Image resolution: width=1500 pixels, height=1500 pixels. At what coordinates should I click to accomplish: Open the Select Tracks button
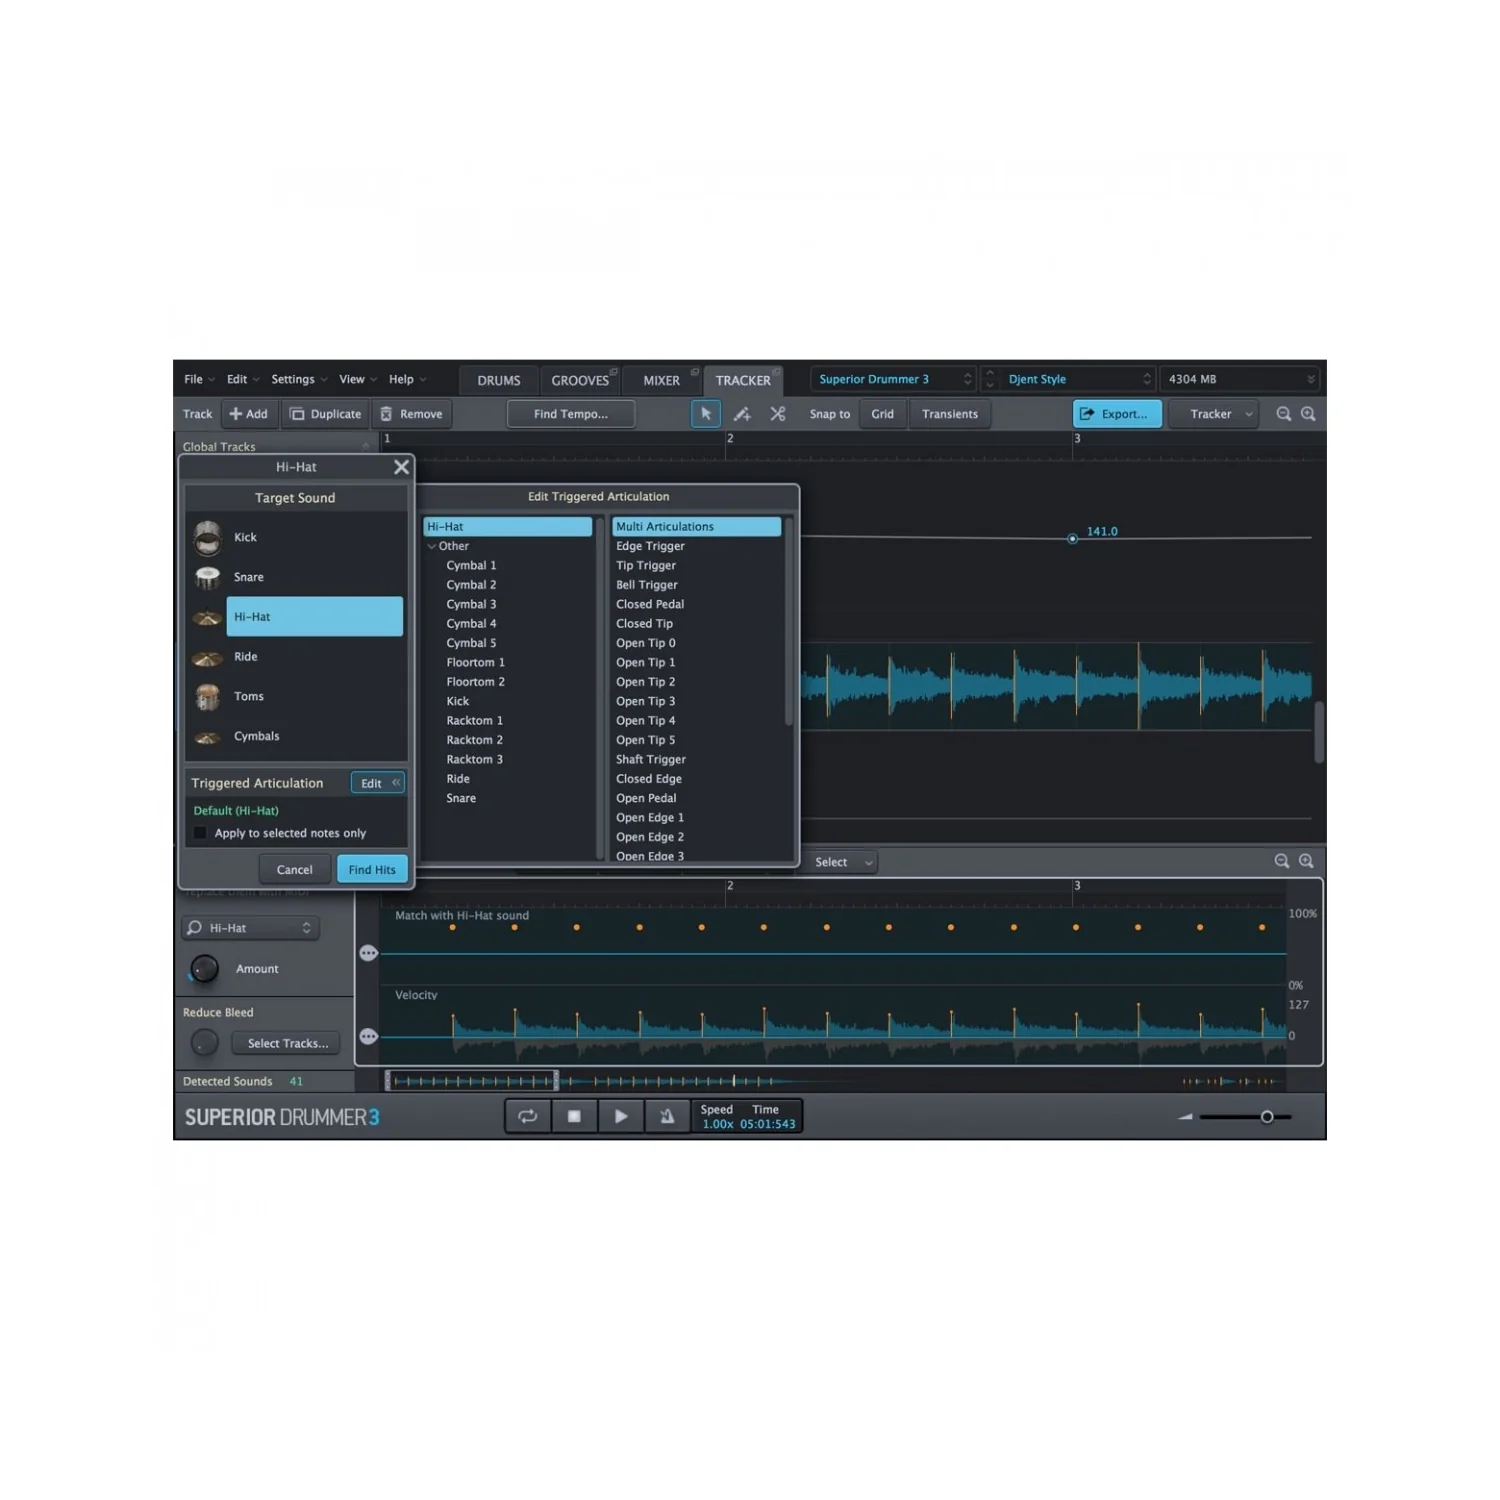(288, 1043)
